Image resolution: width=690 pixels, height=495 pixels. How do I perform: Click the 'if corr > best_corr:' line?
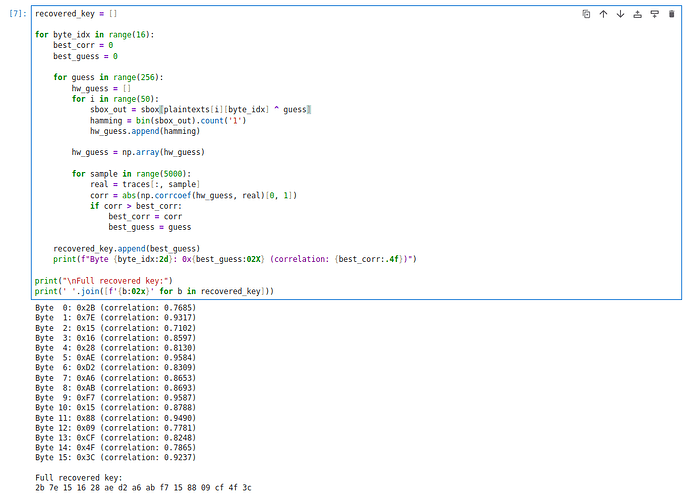pyautogui.click(x=136, y=206)
